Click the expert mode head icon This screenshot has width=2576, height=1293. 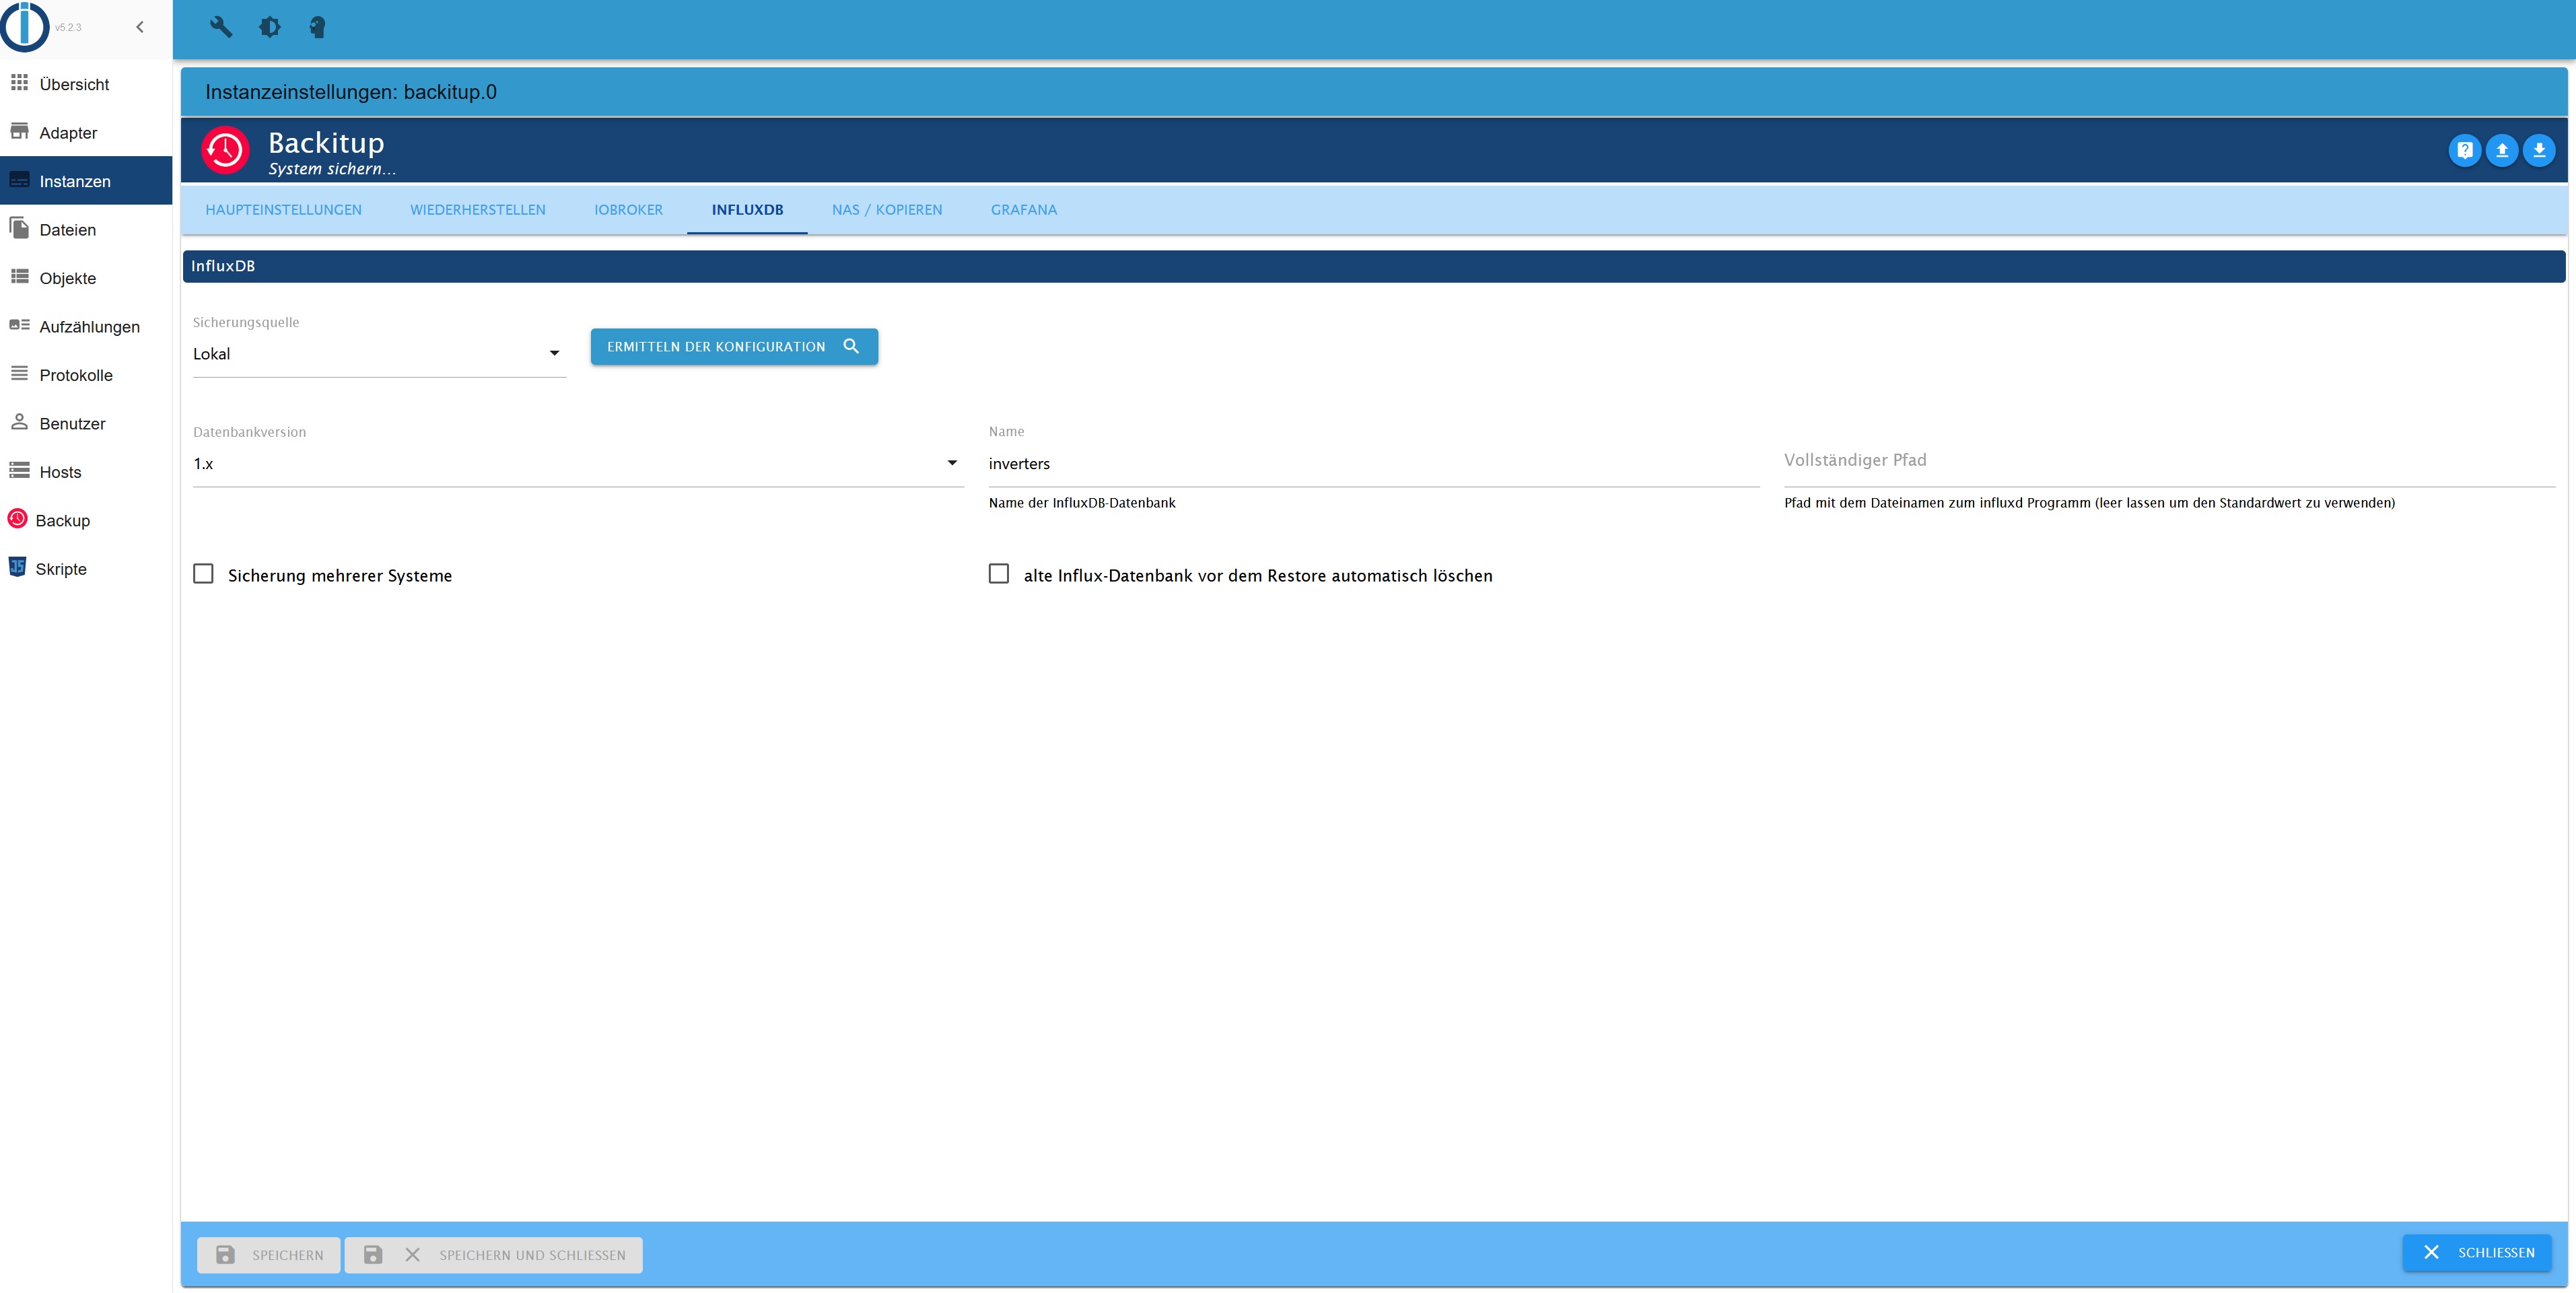(318, 27)
